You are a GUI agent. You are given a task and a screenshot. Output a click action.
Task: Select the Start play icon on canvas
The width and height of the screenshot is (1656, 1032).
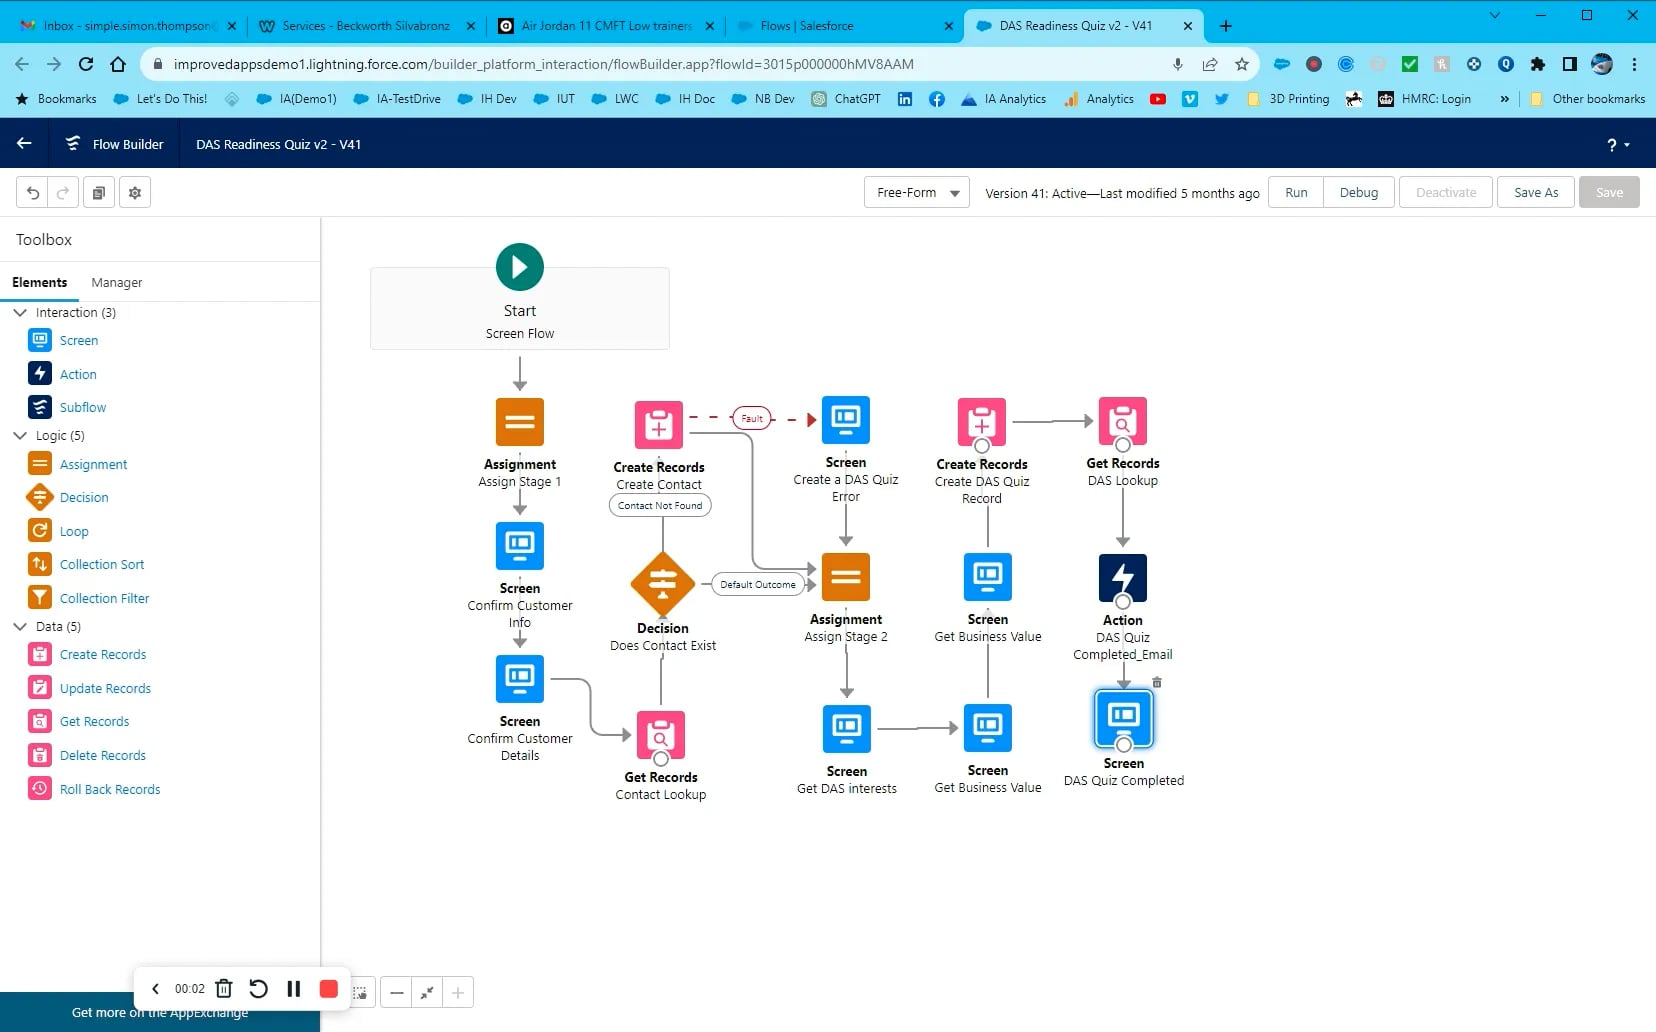520,267
